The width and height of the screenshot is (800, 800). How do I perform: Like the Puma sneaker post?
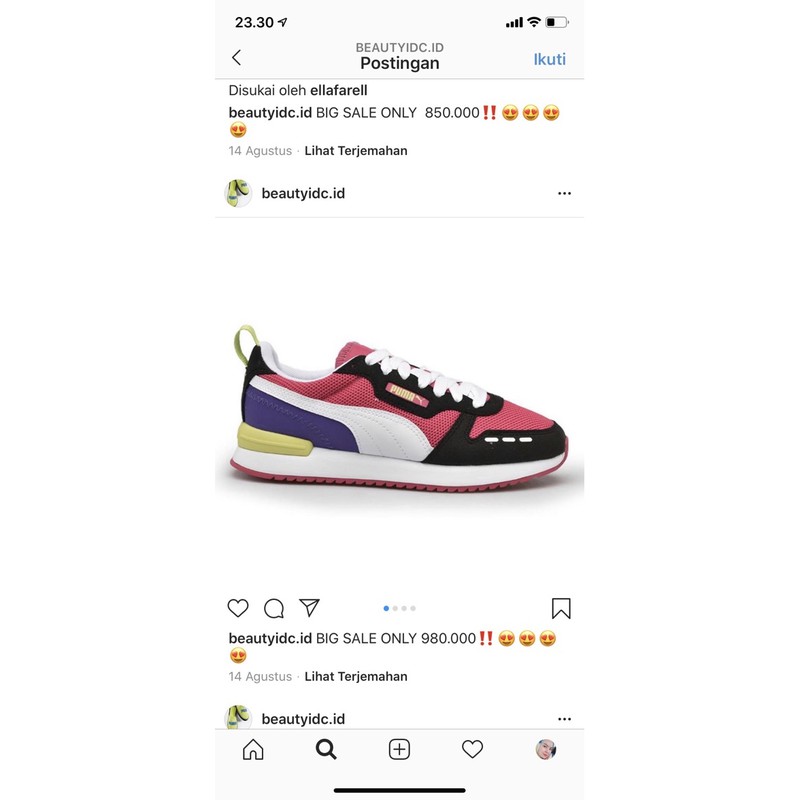(238, 608)
